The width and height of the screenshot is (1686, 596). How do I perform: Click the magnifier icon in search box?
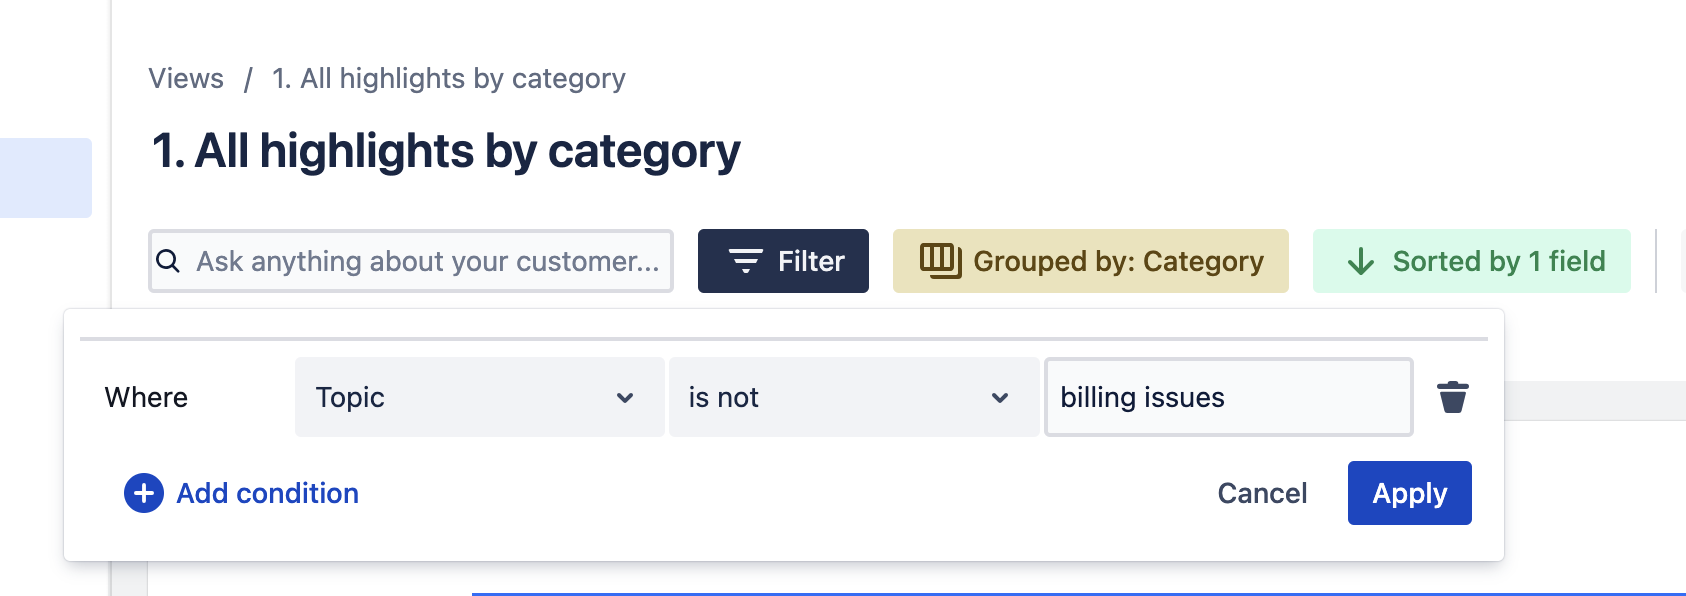click(x=169, y=261)
